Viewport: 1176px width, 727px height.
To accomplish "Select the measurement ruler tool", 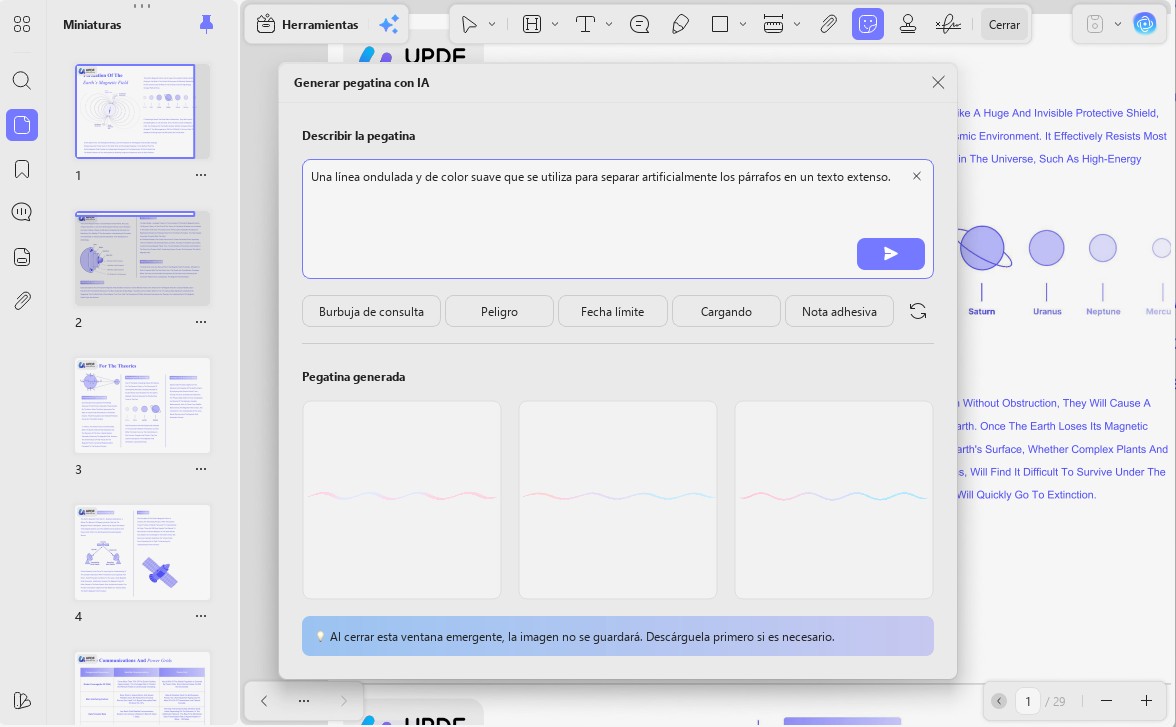I will coord(773,25).
